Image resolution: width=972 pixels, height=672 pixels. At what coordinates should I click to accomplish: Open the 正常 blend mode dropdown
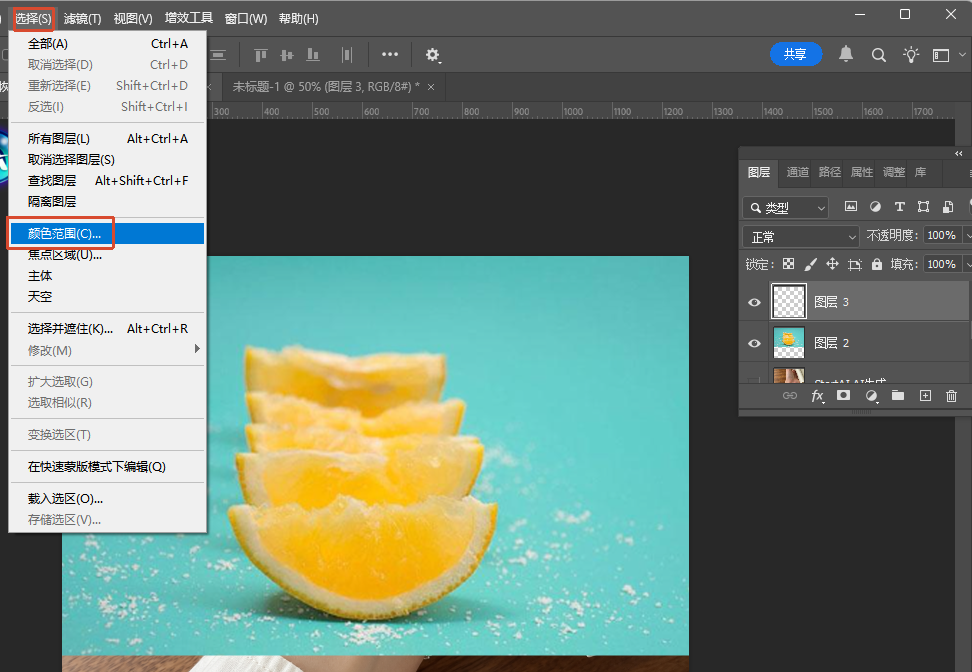[802, 237]
